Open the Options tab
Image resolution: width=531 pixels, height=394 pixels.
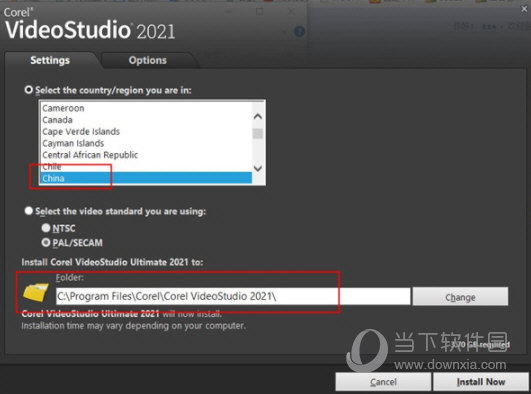pos(148,60)
